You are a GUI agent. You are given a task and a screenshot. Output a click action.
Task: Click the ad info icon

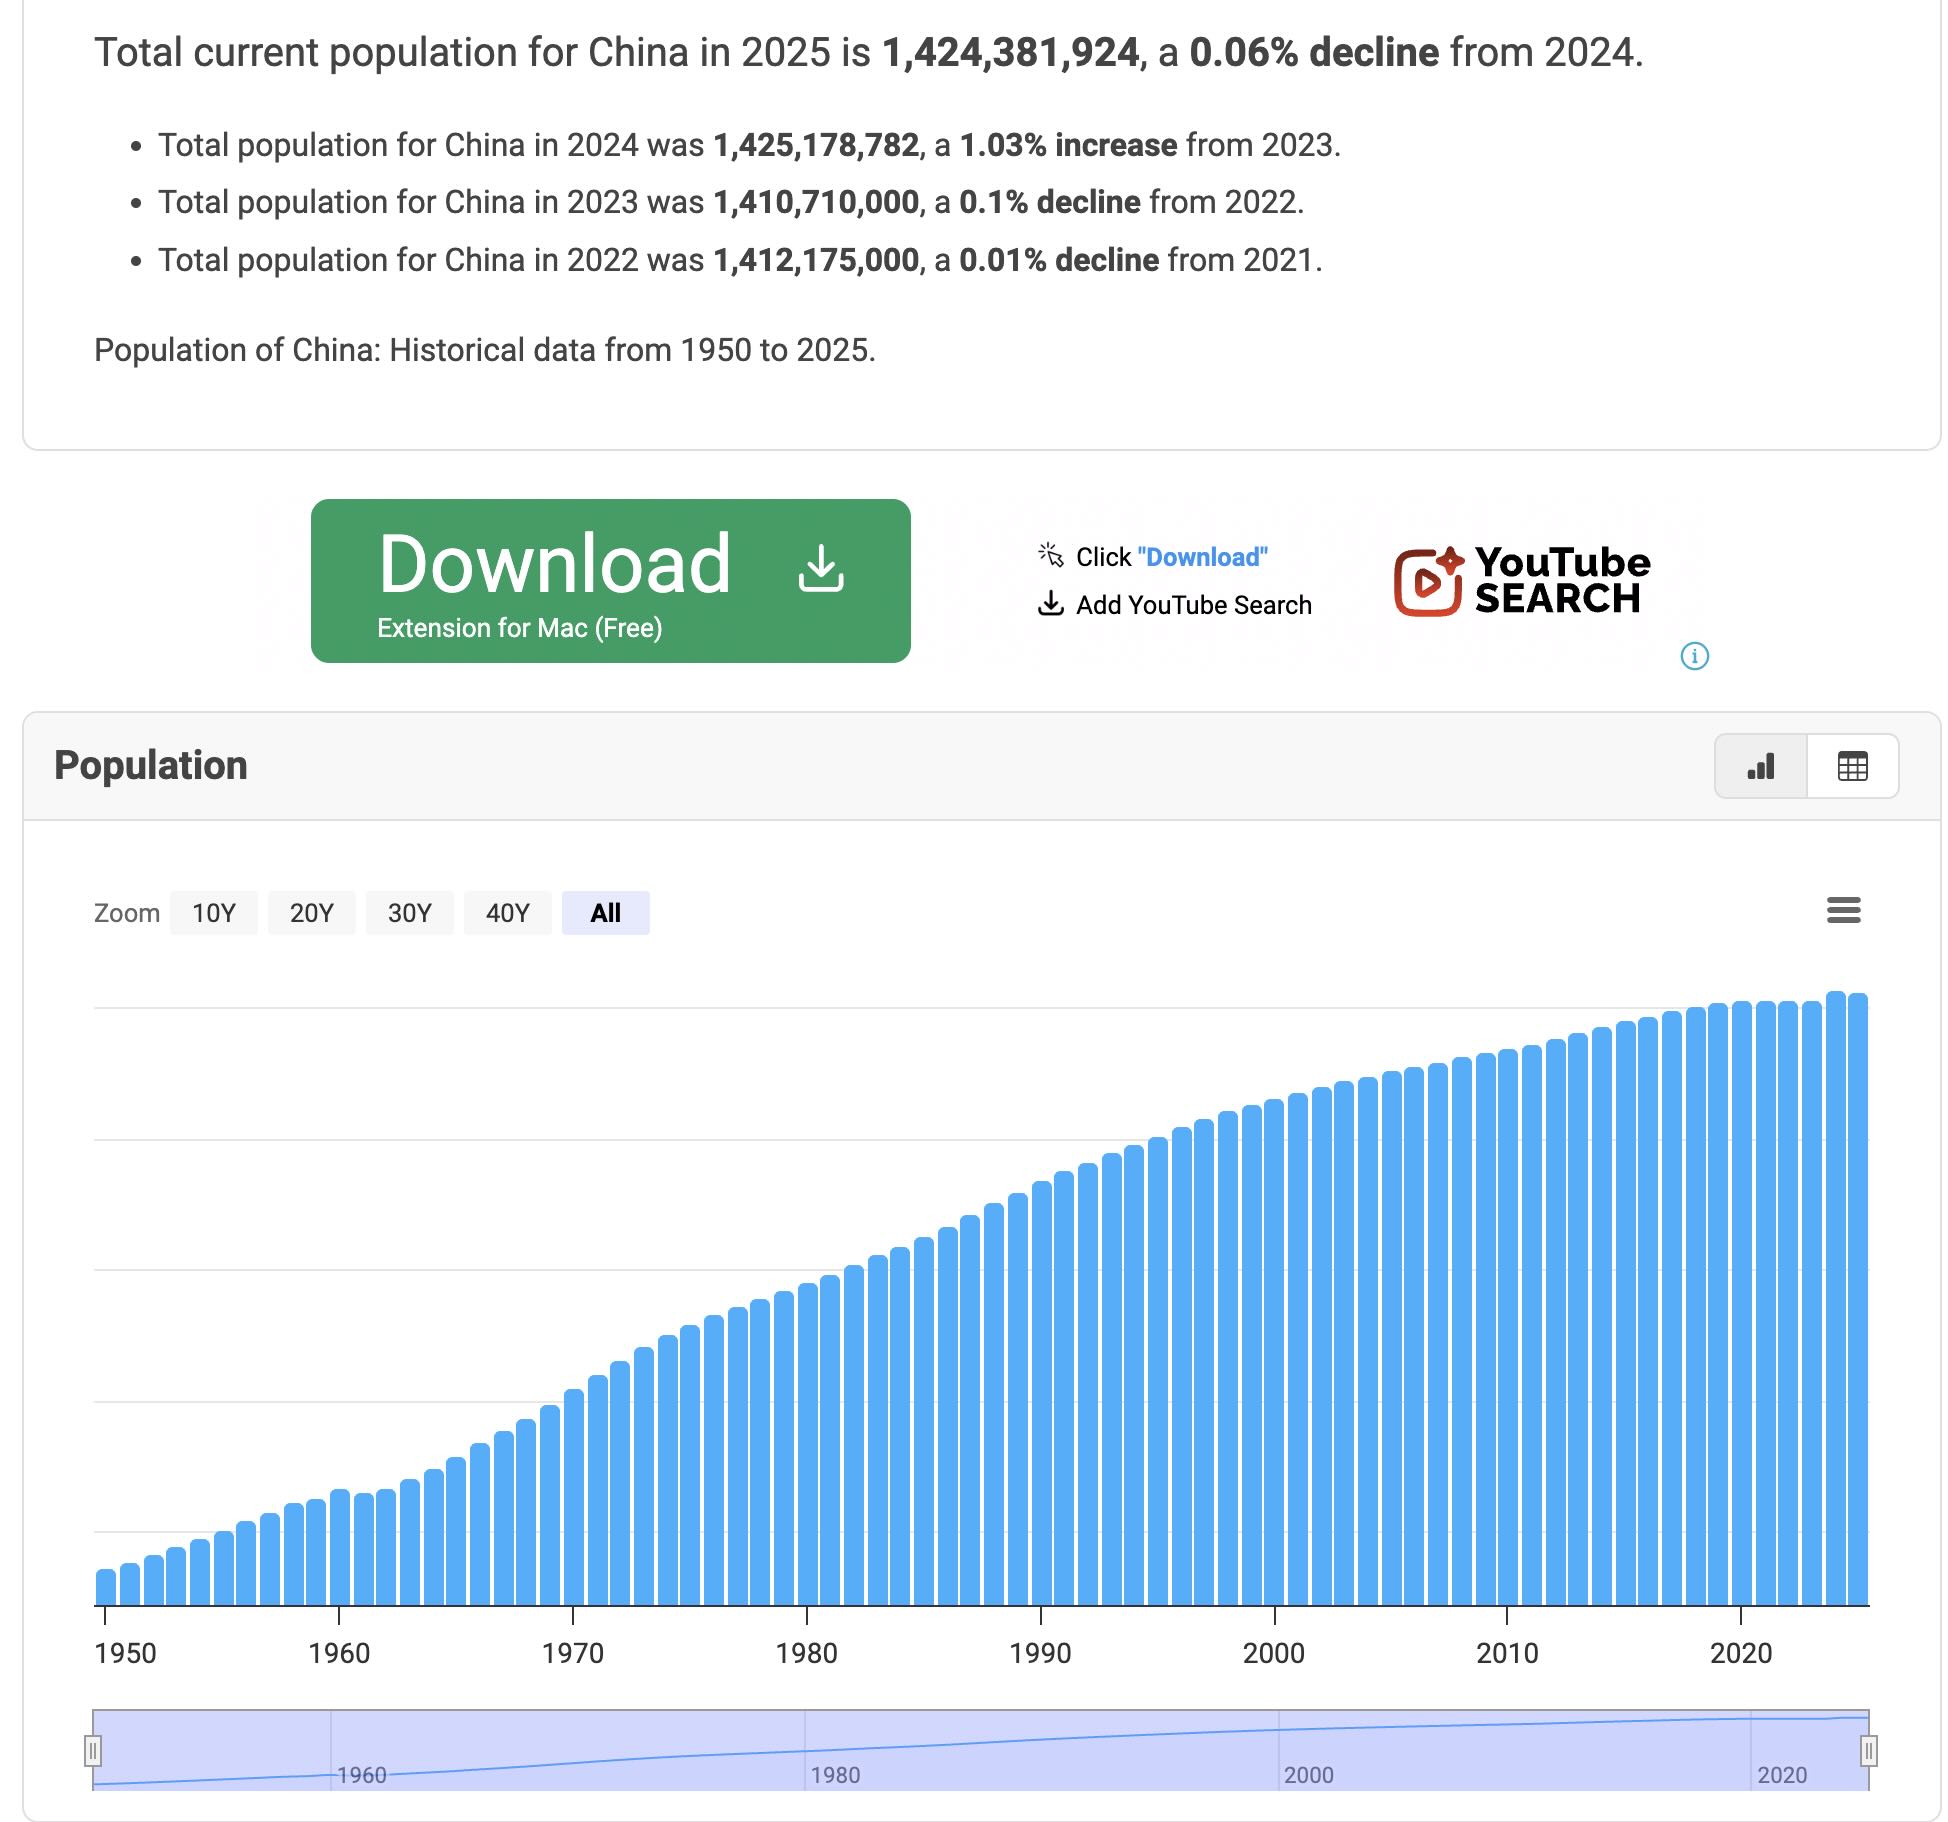[1694, 656]
